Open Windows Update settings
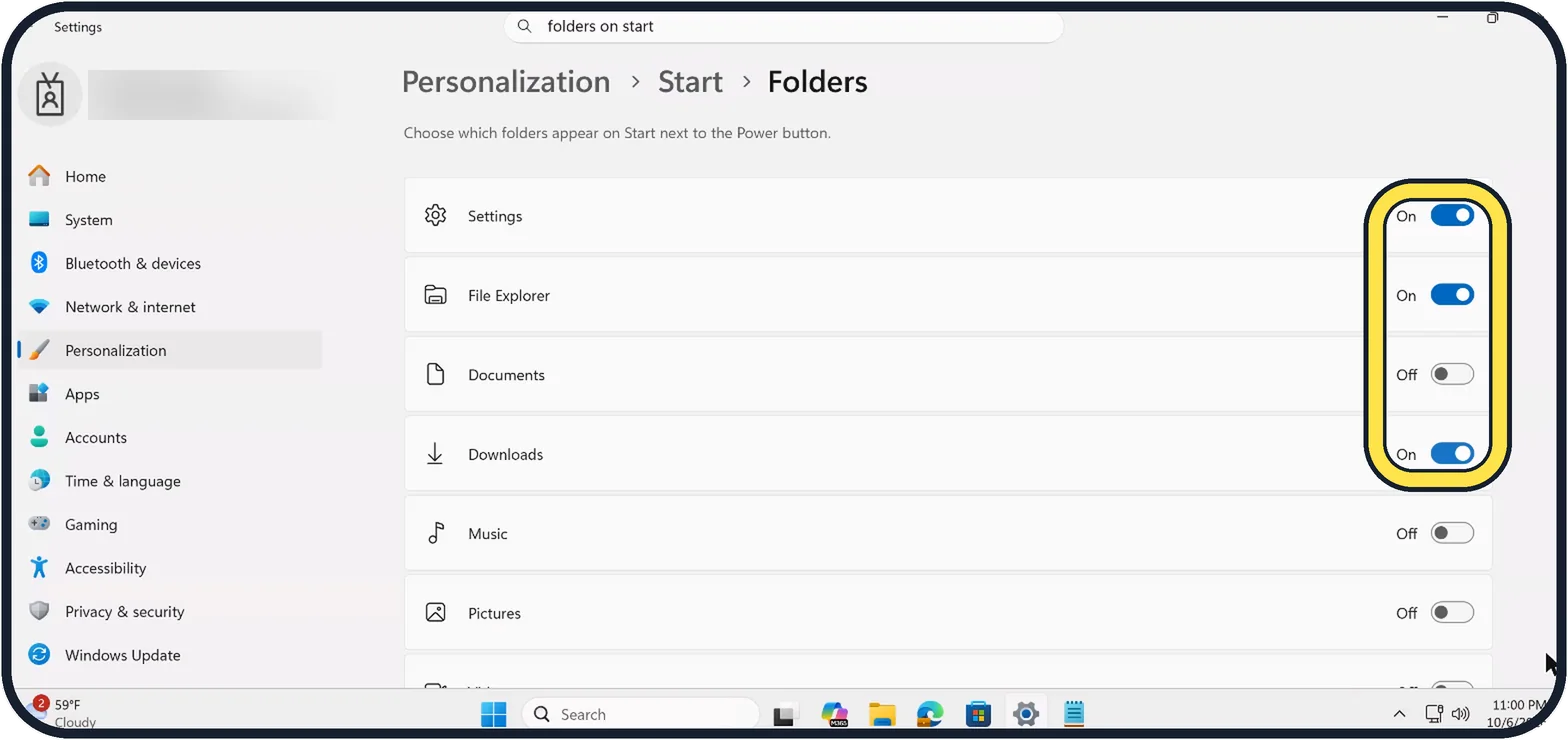Screen dimensions: 1568x740 point(170,655)
